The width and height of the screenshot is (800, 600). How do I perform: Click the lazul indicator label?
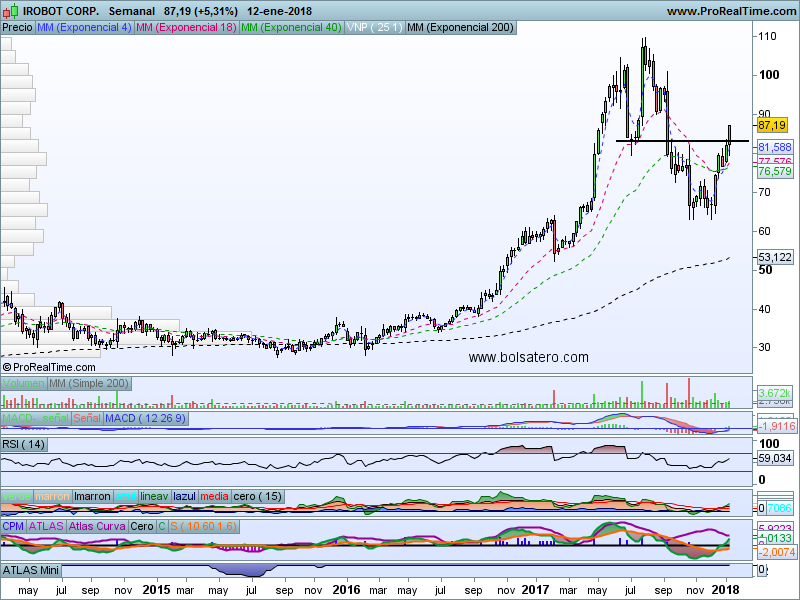pyautogui.click(x=184, y=496)
